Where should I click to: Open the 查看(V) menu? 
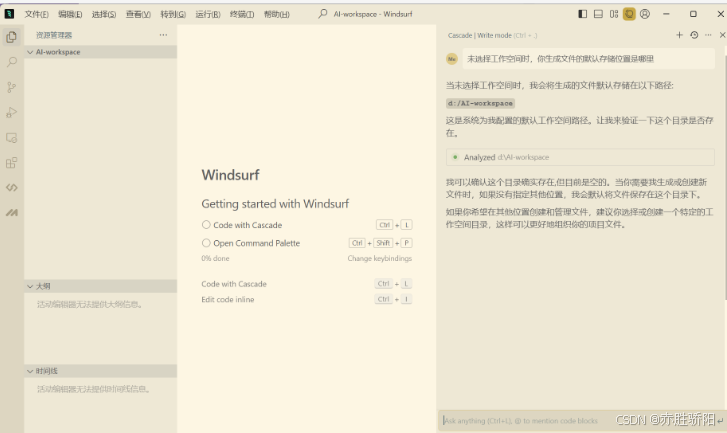pyautogui.click(x=138, y=14)
